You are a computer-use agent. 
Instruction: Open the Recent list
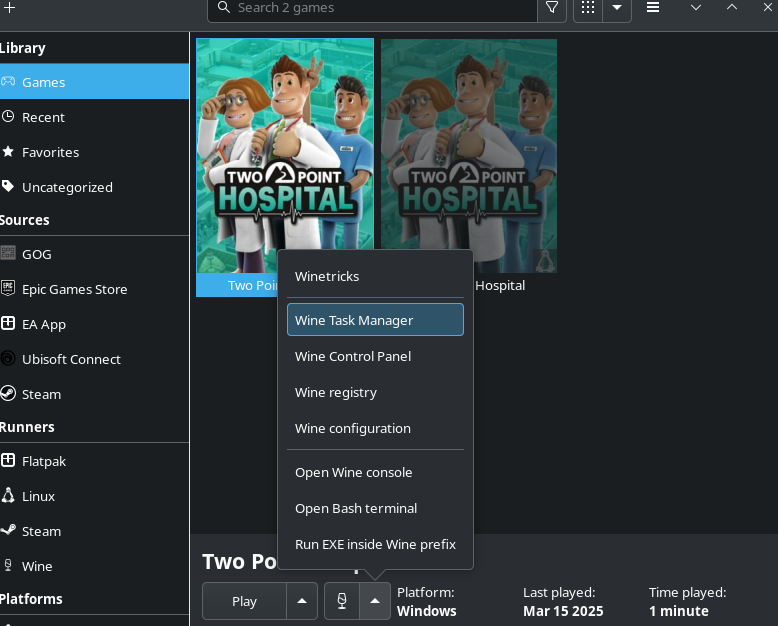point(94,117)
